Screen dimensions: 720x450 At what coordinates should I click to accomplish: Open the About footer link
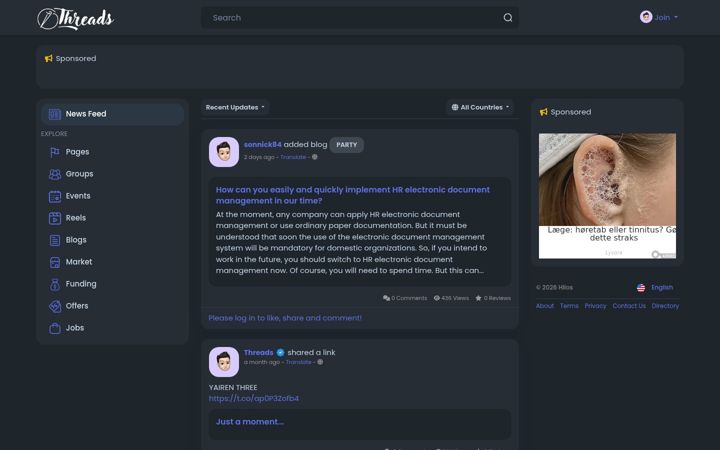[x=545, y=306]
